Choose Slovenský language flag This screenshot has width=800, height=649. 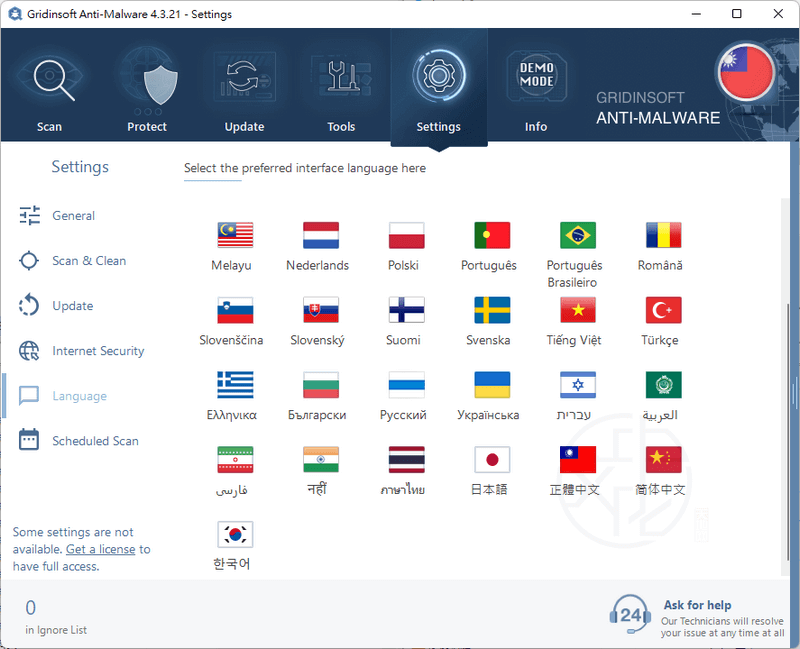tap(321, 310)
